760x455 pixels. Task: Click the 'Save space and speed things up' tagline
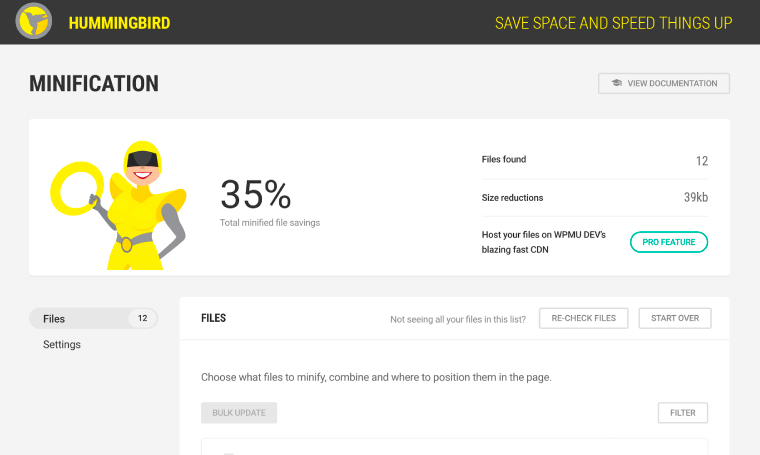tap(613, 23)
